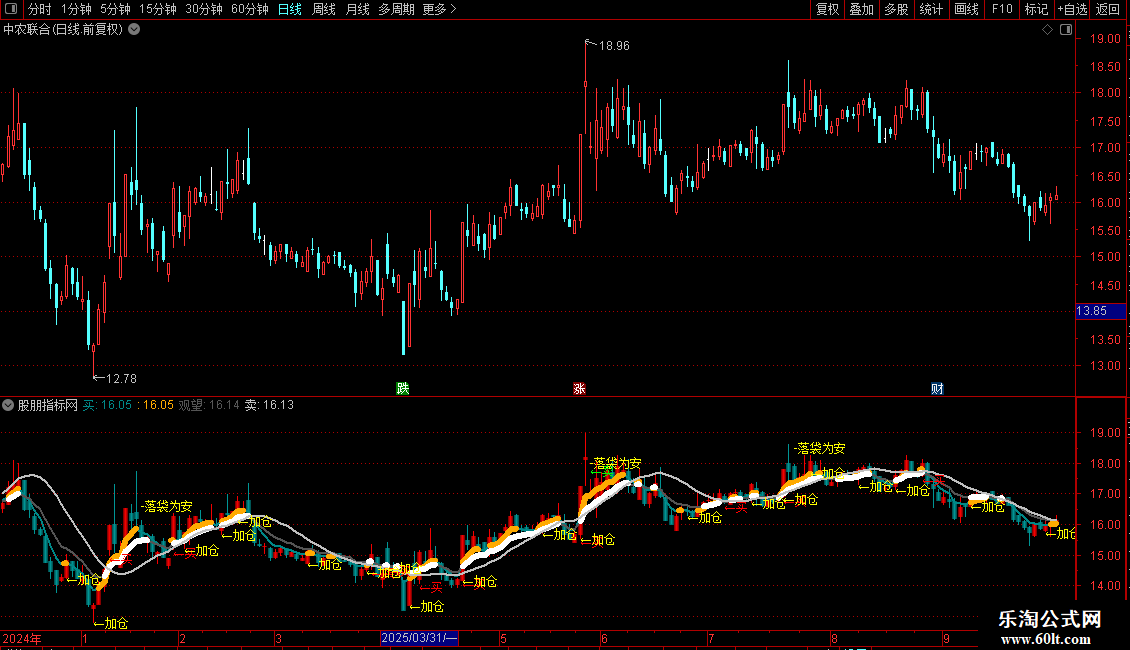
Task: Click the panel layout icon at top-left
Action: pyautogui.click(x=11, y=9)
